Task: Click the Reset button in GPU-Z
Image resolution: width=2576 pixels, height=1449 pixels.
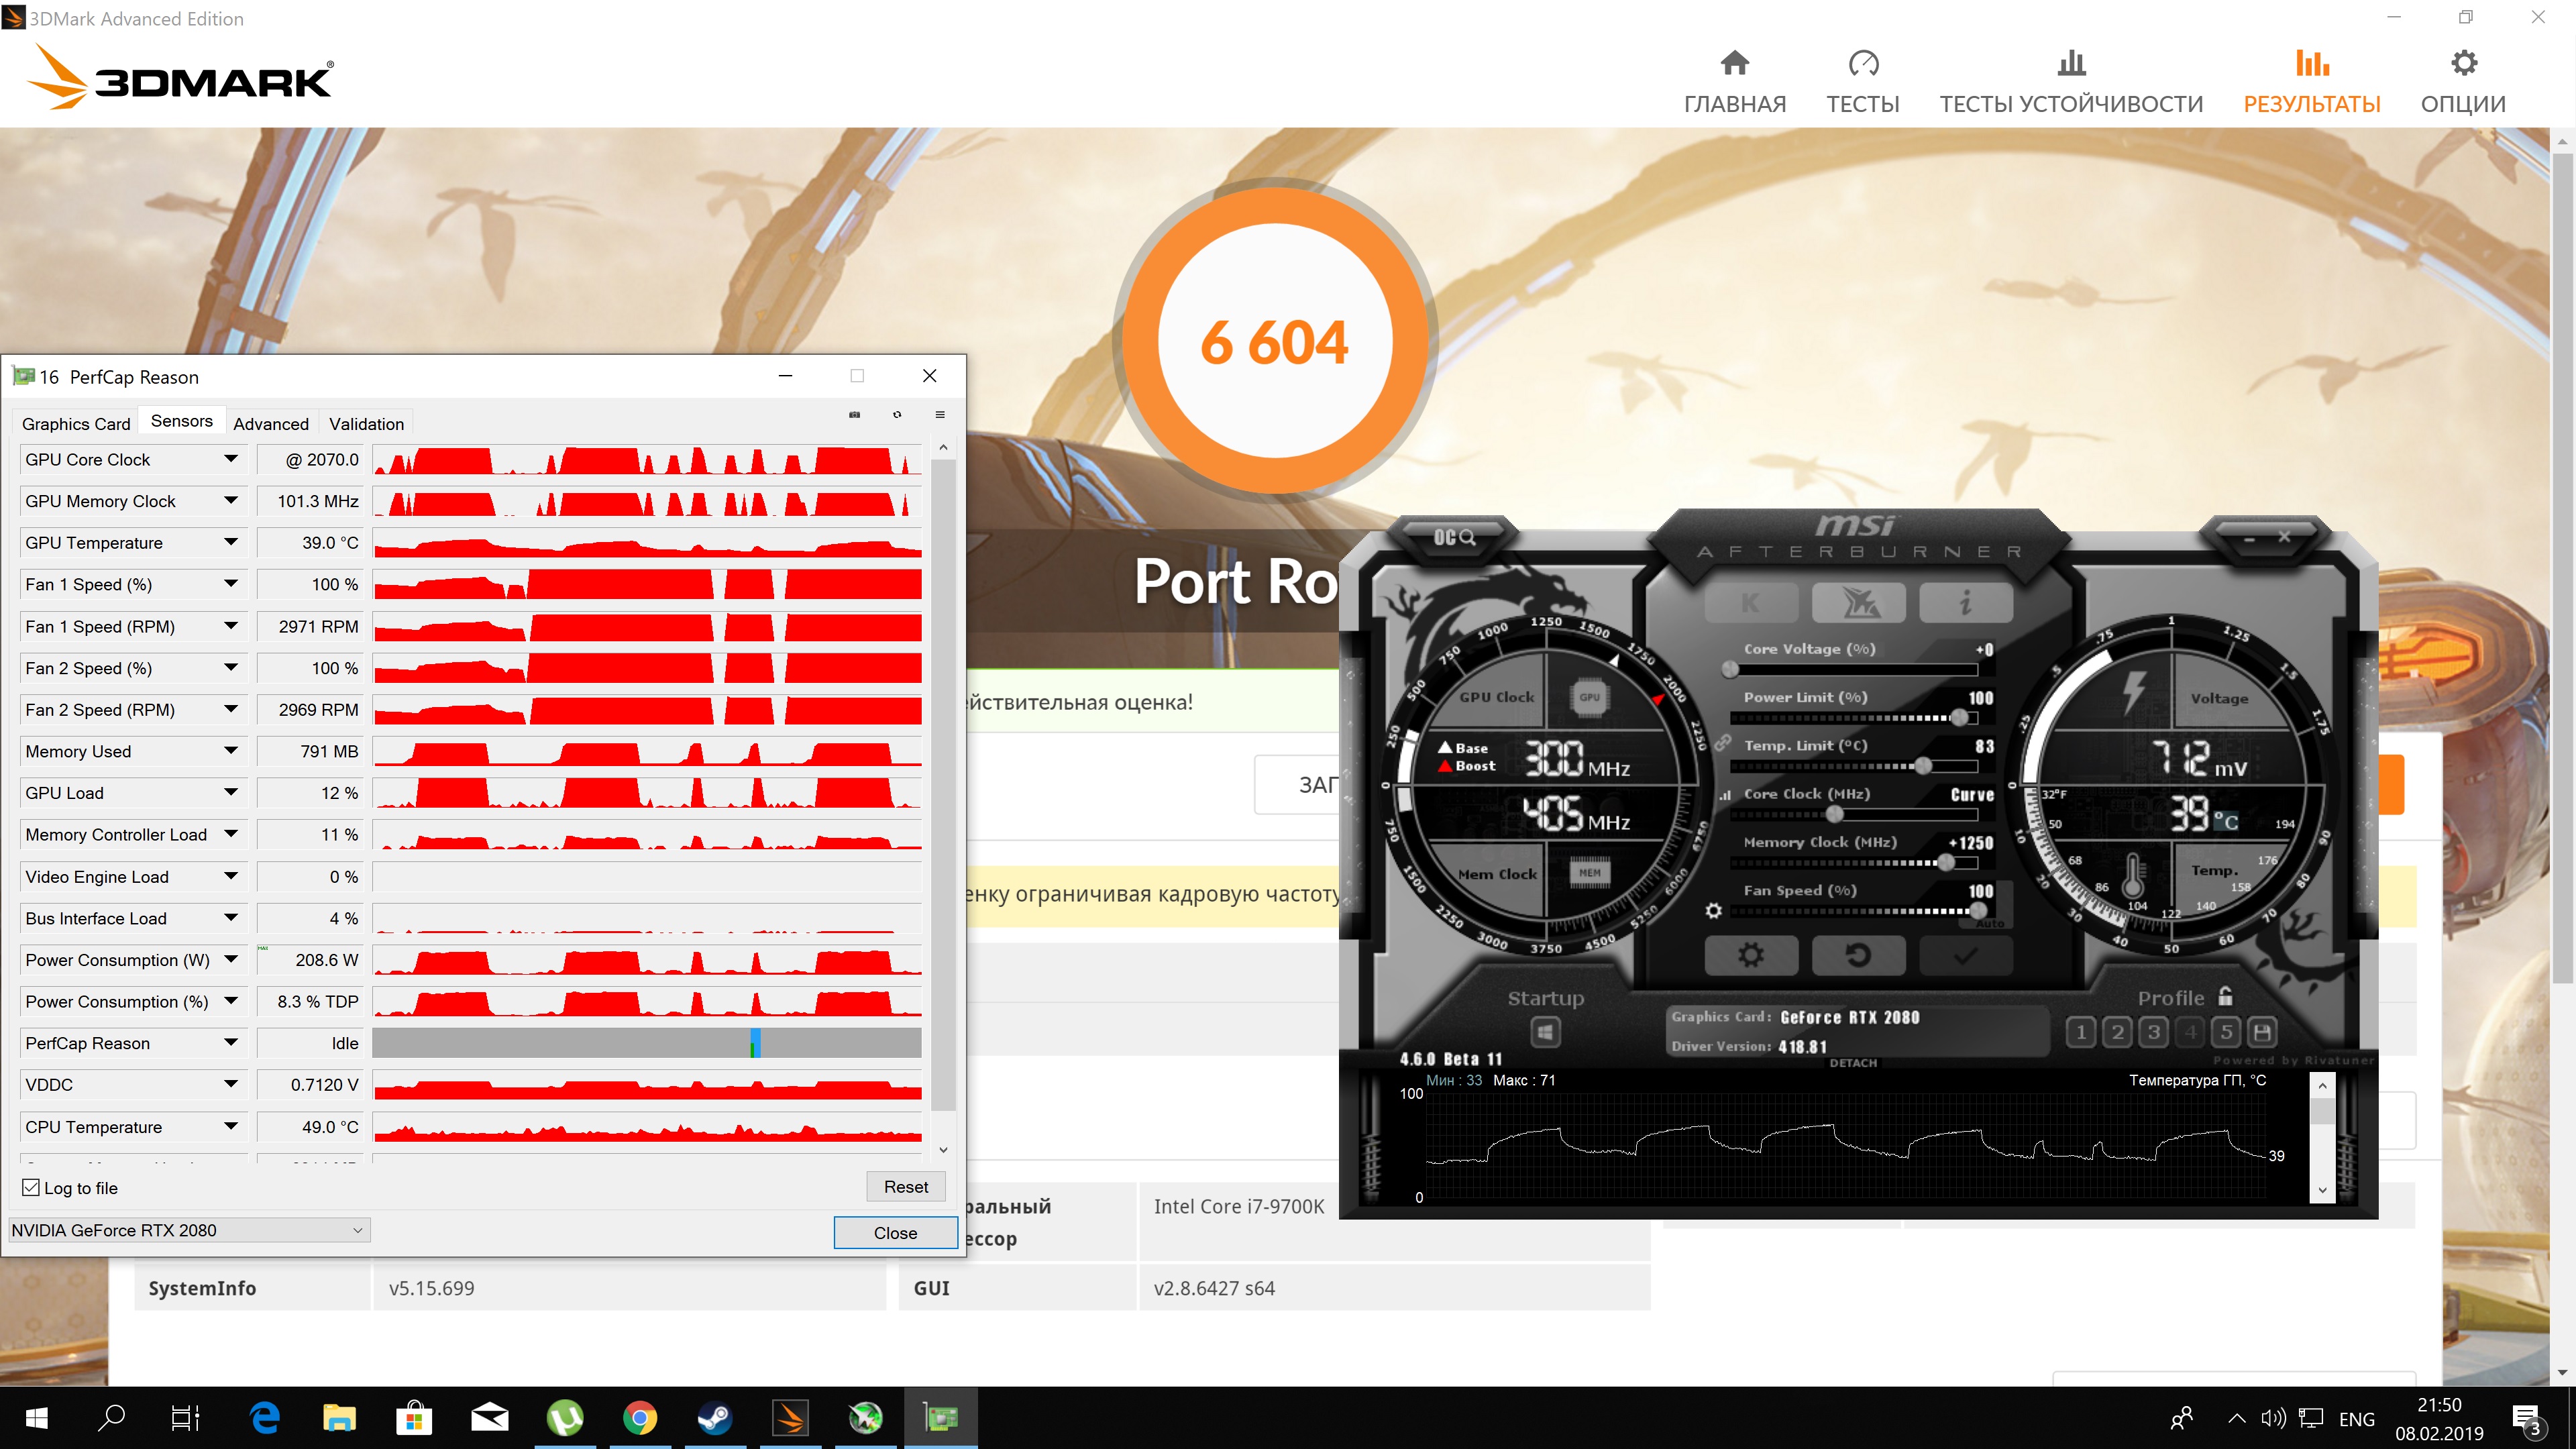Action: [x=905, y=1186]
